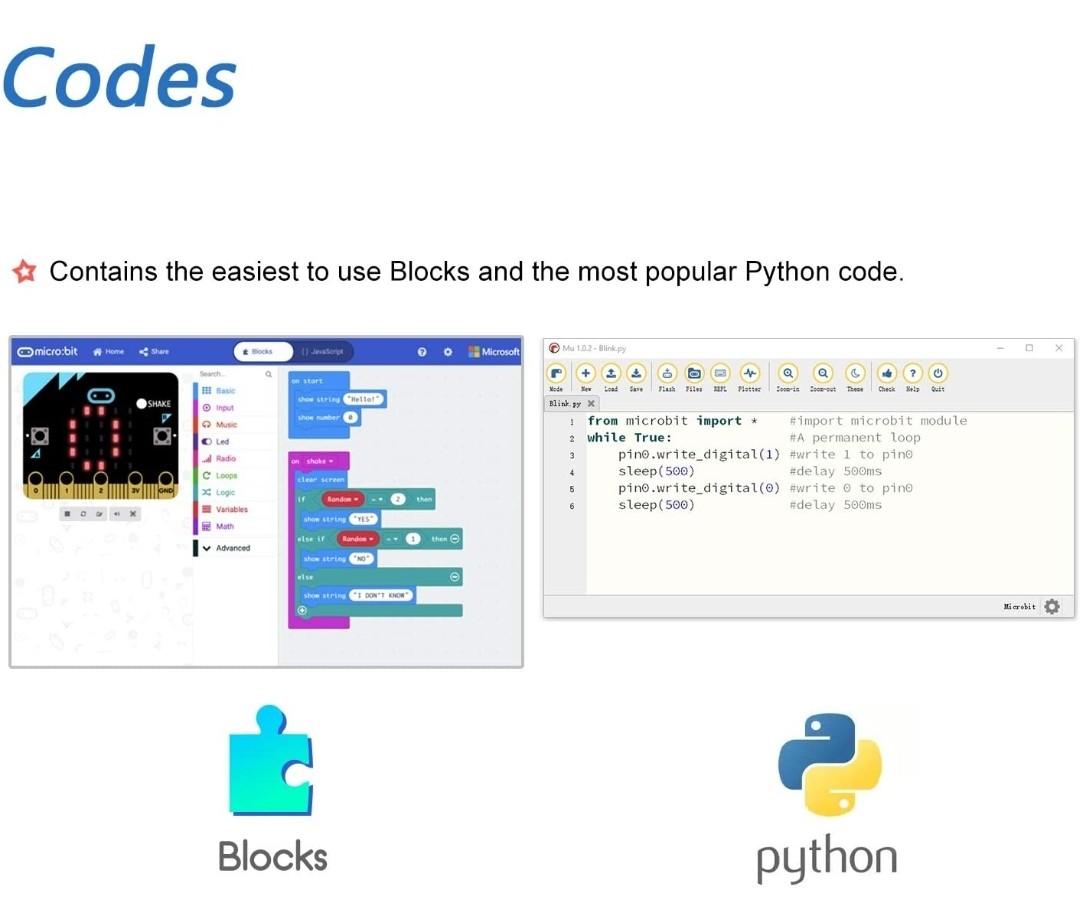Go to Home in MakeCode header
The image size is (1080, 914).
[109, 352]
